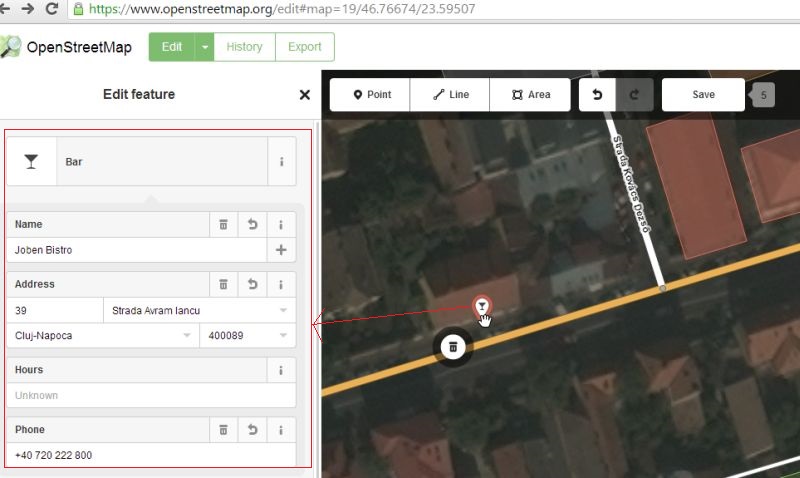Screen dimensions: 800x478
Task: Show Hours field info icon
Action: click(x=281, y=370)
